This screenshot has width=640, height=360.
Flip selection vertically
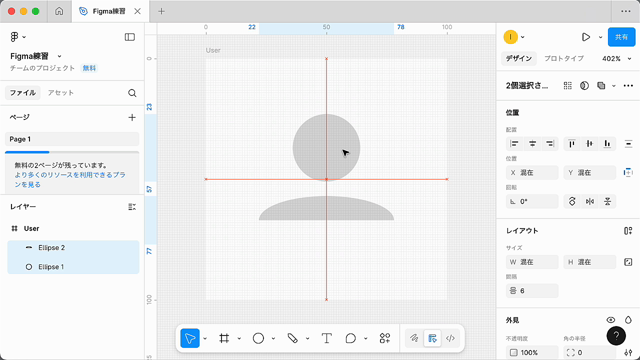(x=607, y=202)
